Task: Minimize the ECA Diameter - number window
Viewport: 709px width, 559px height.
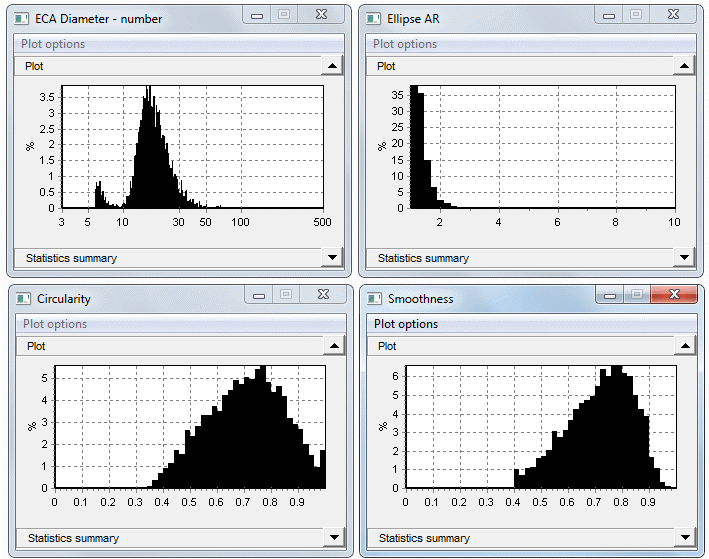Action: (257, 15)
